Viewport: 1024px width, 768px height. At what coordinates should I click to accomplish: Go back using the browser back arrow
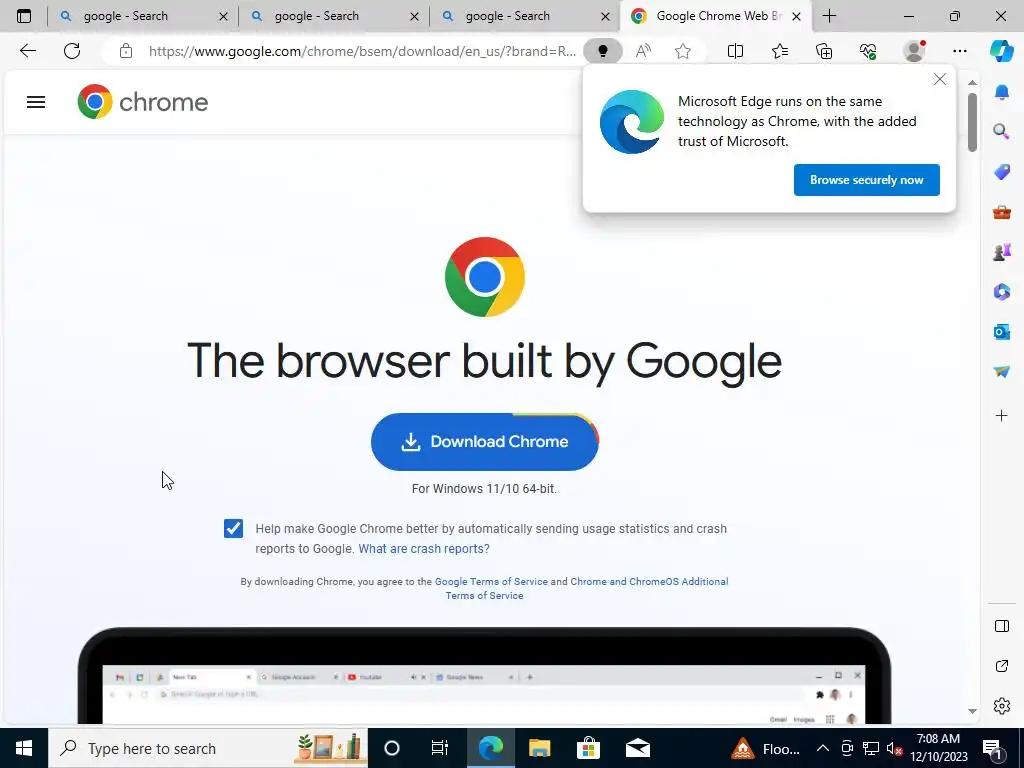[x=27, y=51]
